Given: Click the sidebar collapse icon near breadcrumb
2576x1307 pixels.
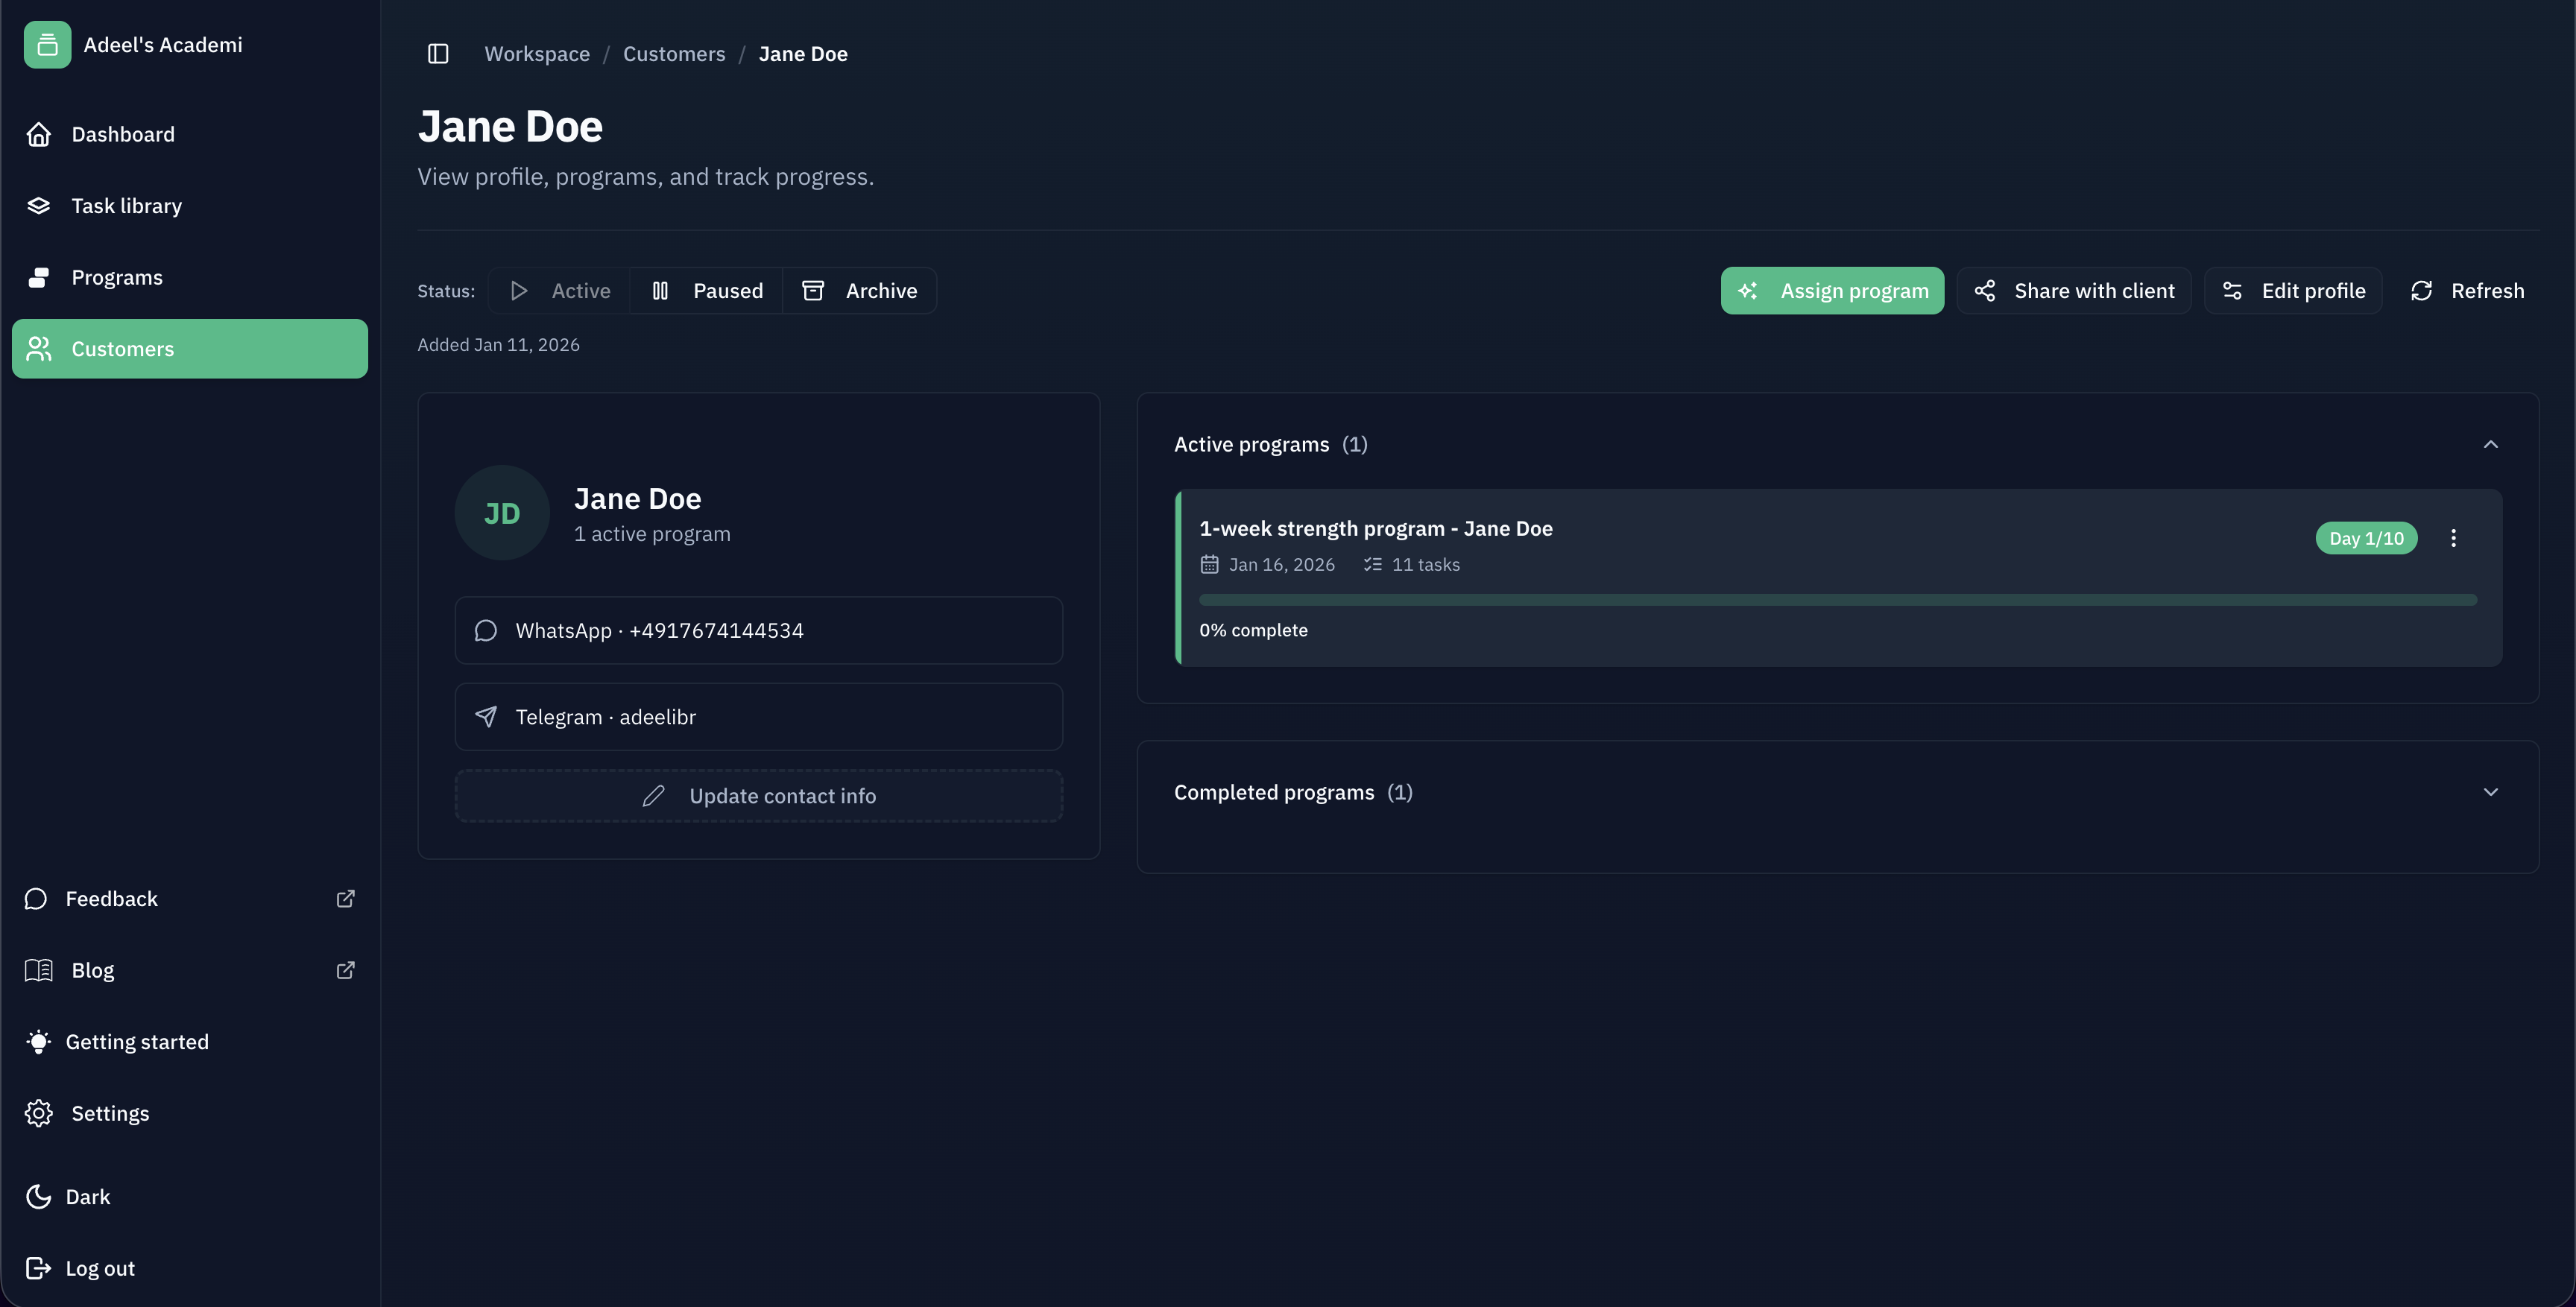Looking at the screenshot, I should point(438,54).
